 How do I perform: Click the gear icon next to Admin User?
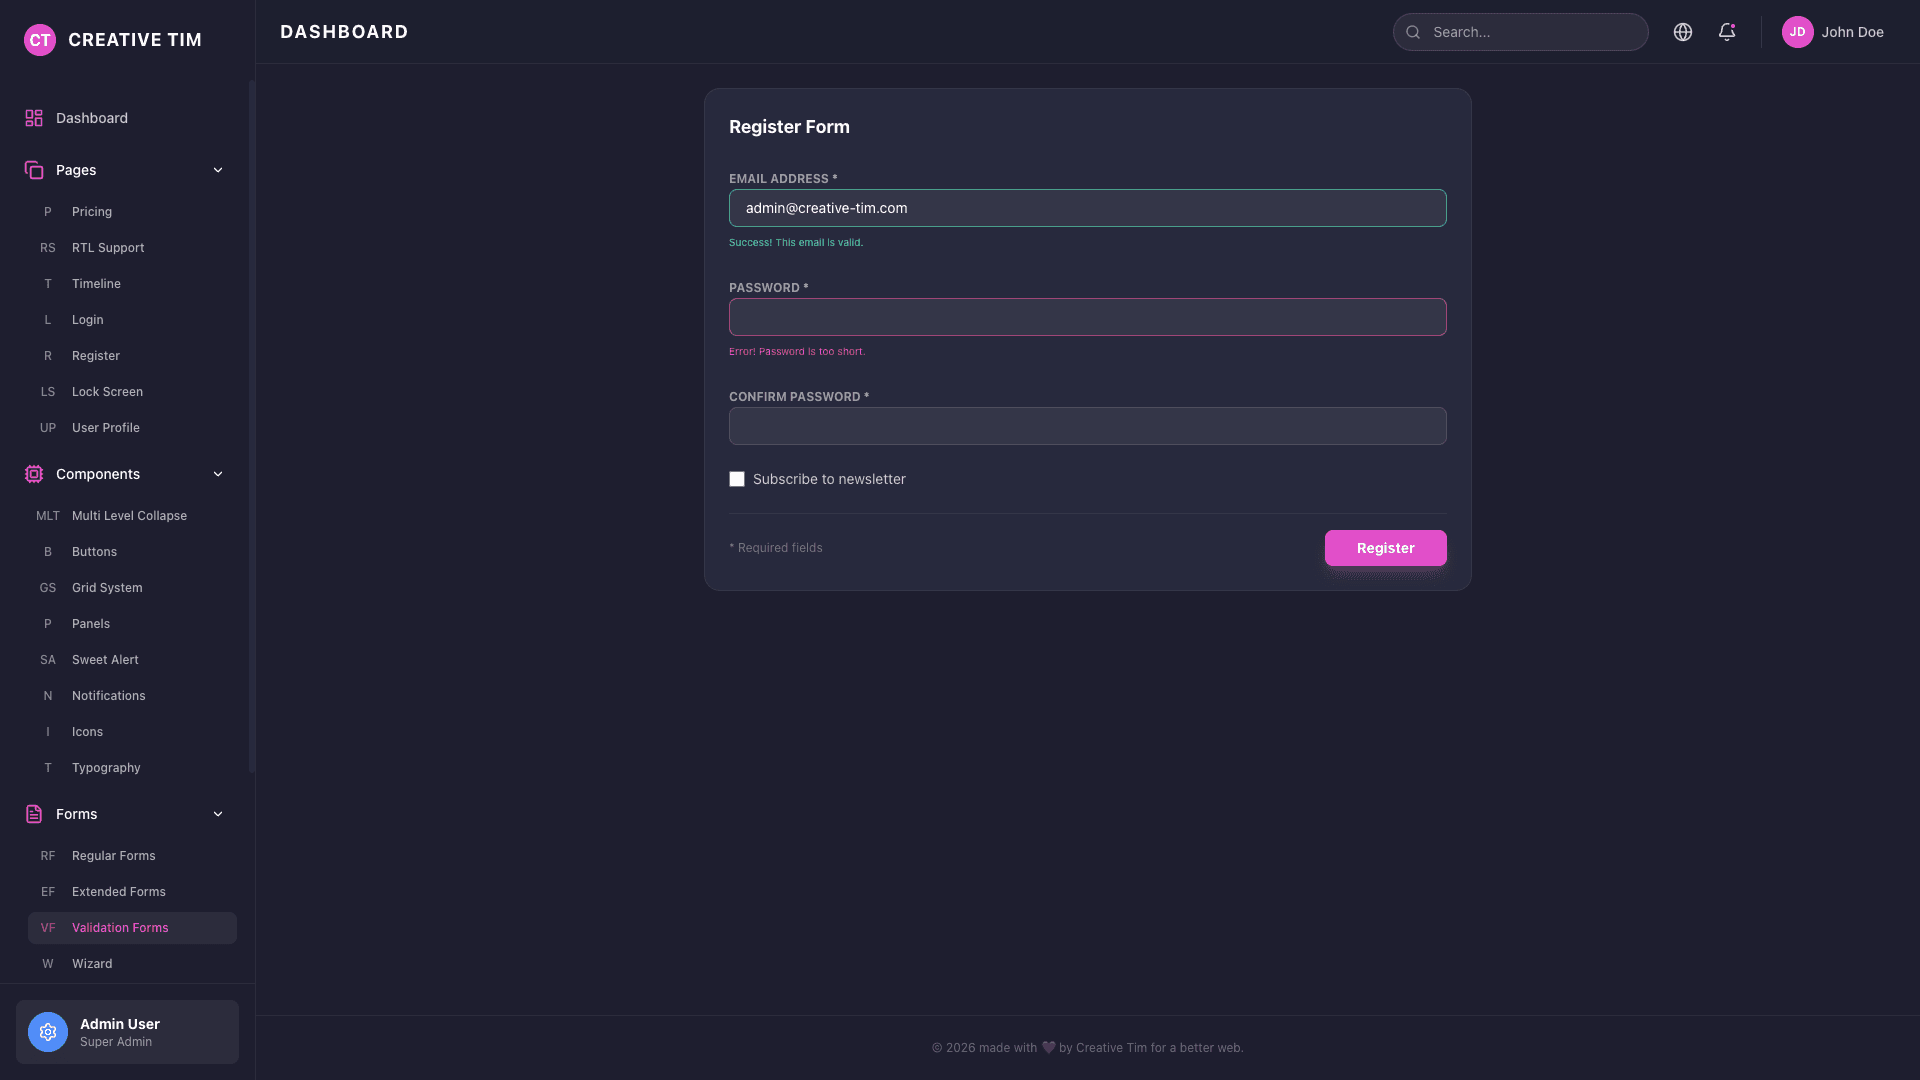click(48, 1032)
